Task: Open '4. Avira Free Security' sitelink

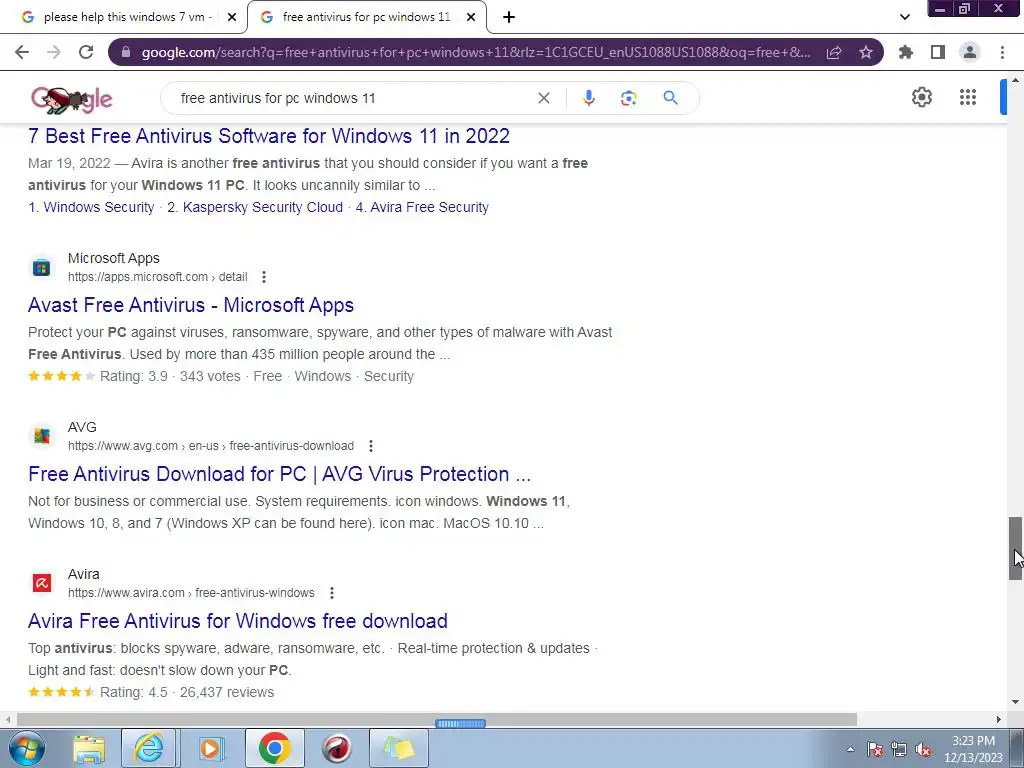Action: (x=422, y=207)
